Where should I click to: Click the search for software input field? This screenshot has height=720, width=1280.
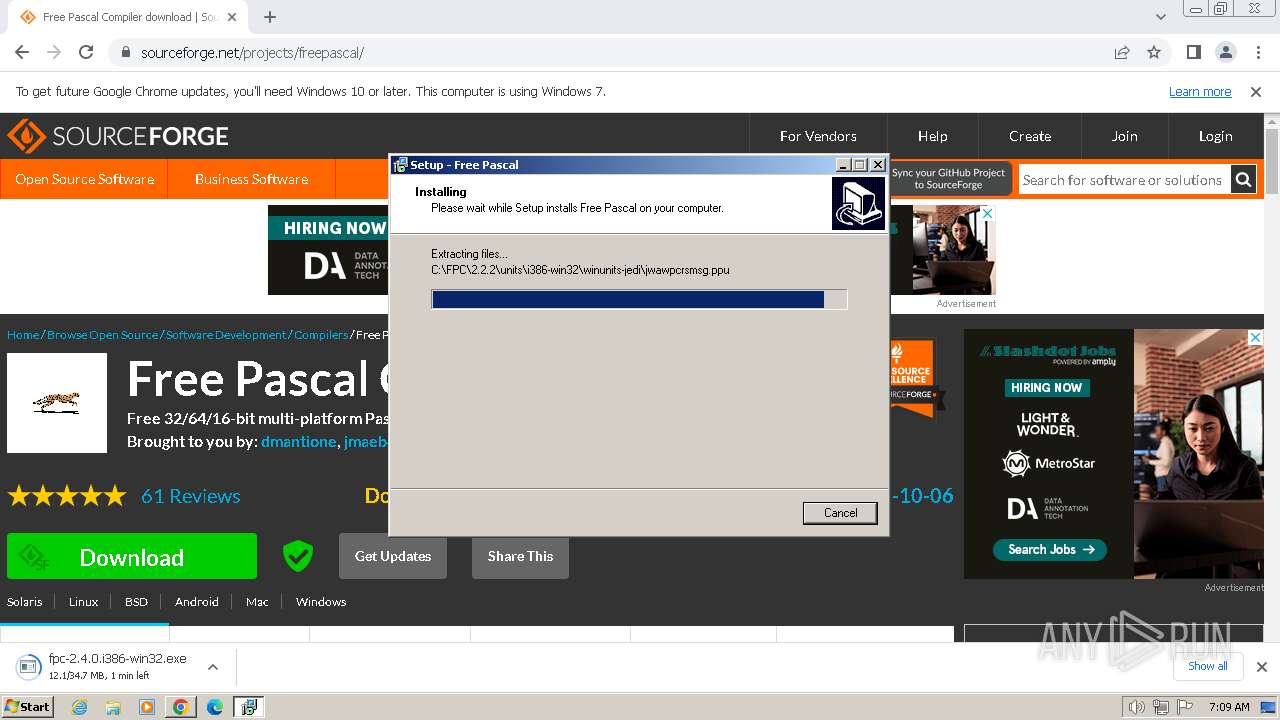[x=1124, y=180]
